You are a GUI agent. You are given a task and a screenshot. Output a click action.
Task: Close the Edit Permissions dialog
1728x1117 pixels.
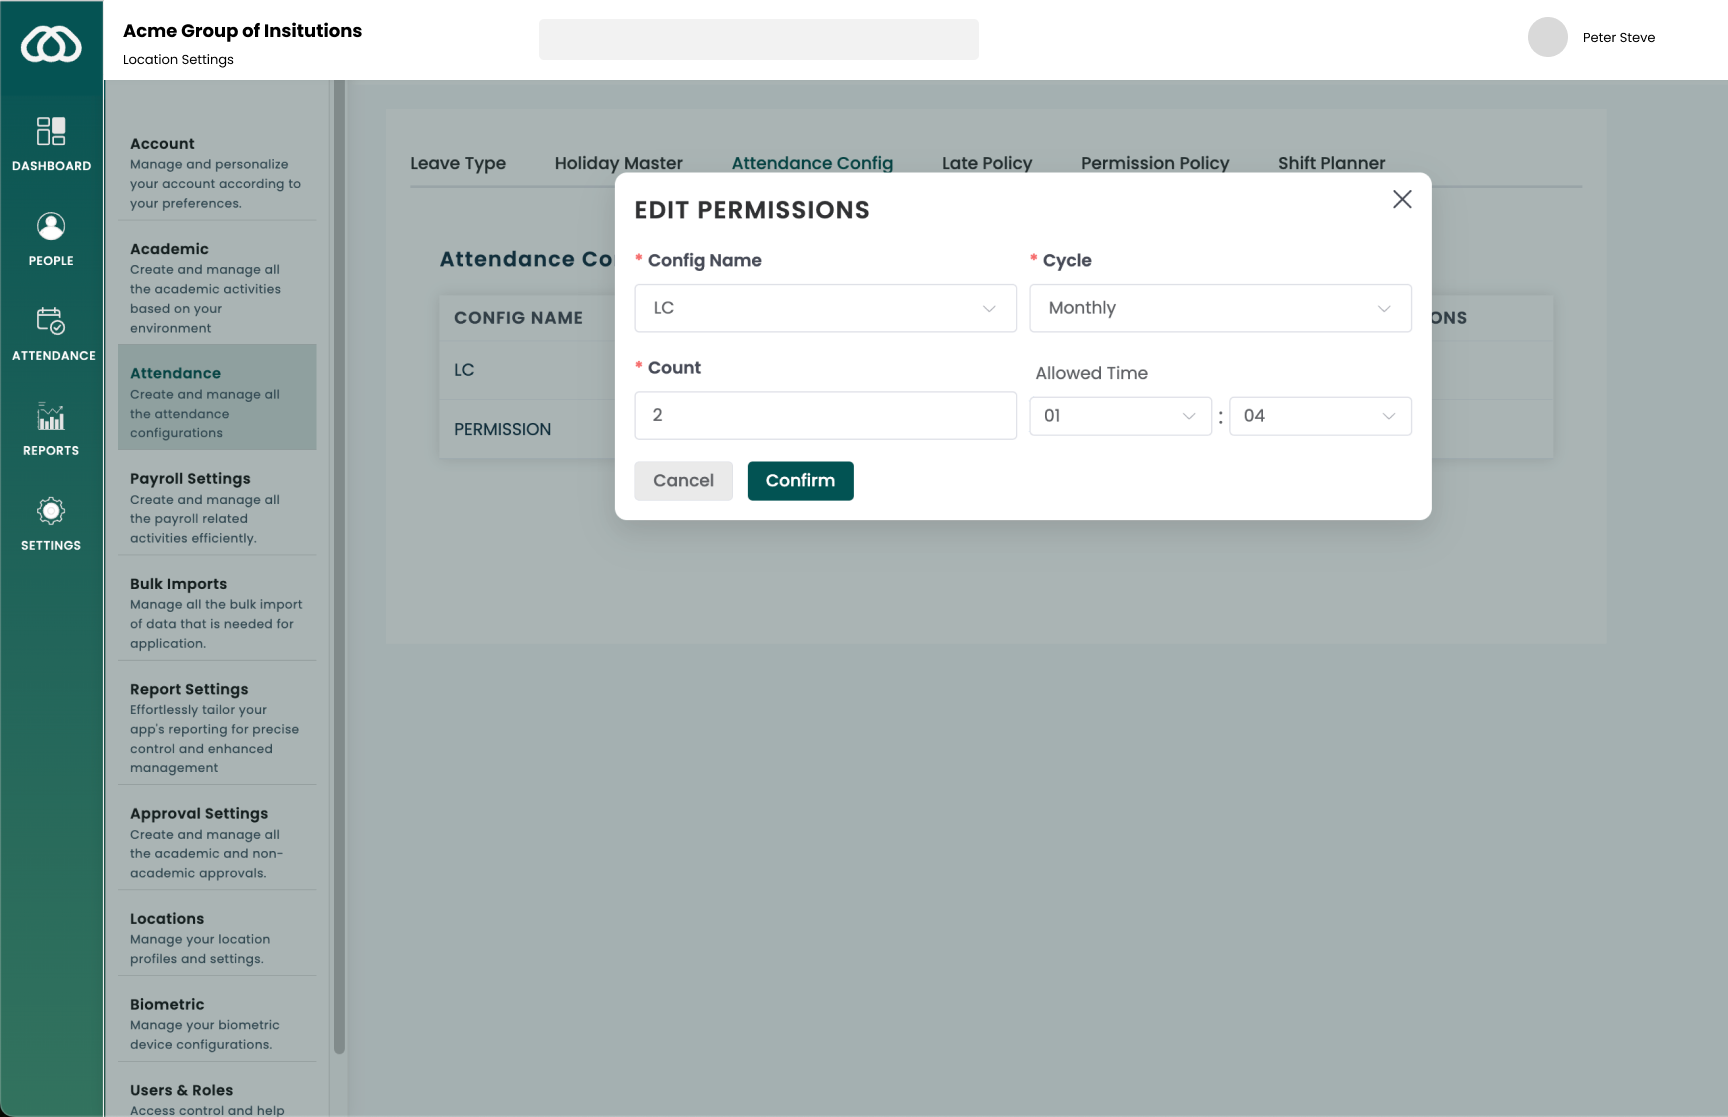[1402, 199]
